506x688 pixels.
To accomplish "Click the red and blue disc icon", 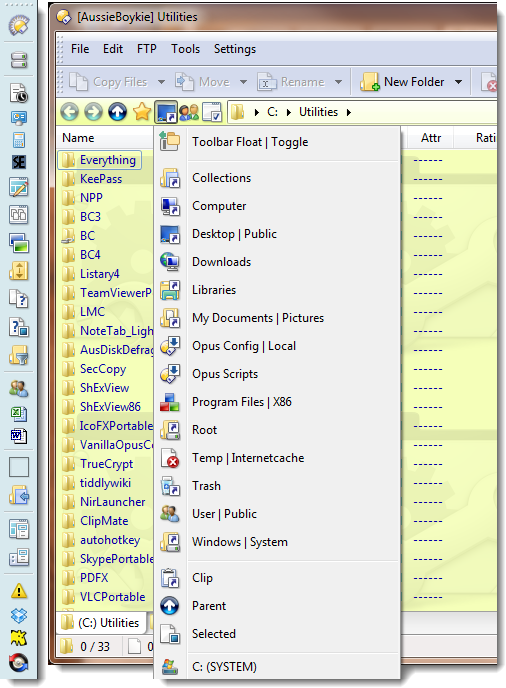I will pyautogui.click(x=19, y=663).
